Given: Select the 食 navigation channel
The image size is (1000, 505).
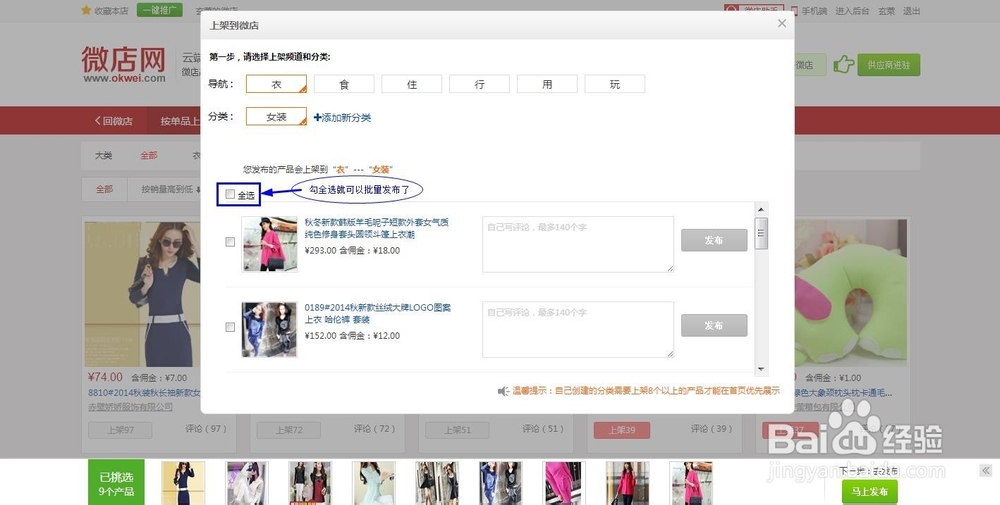Looking at the screenshot, I should pyautogui.click(x=344, y=84).
